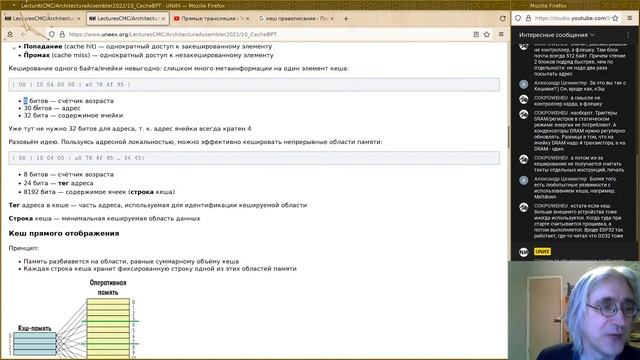Screen dimensions: 640x360
Task: Click 'Принцип:' paragraph text
Action: click(24, 248)
